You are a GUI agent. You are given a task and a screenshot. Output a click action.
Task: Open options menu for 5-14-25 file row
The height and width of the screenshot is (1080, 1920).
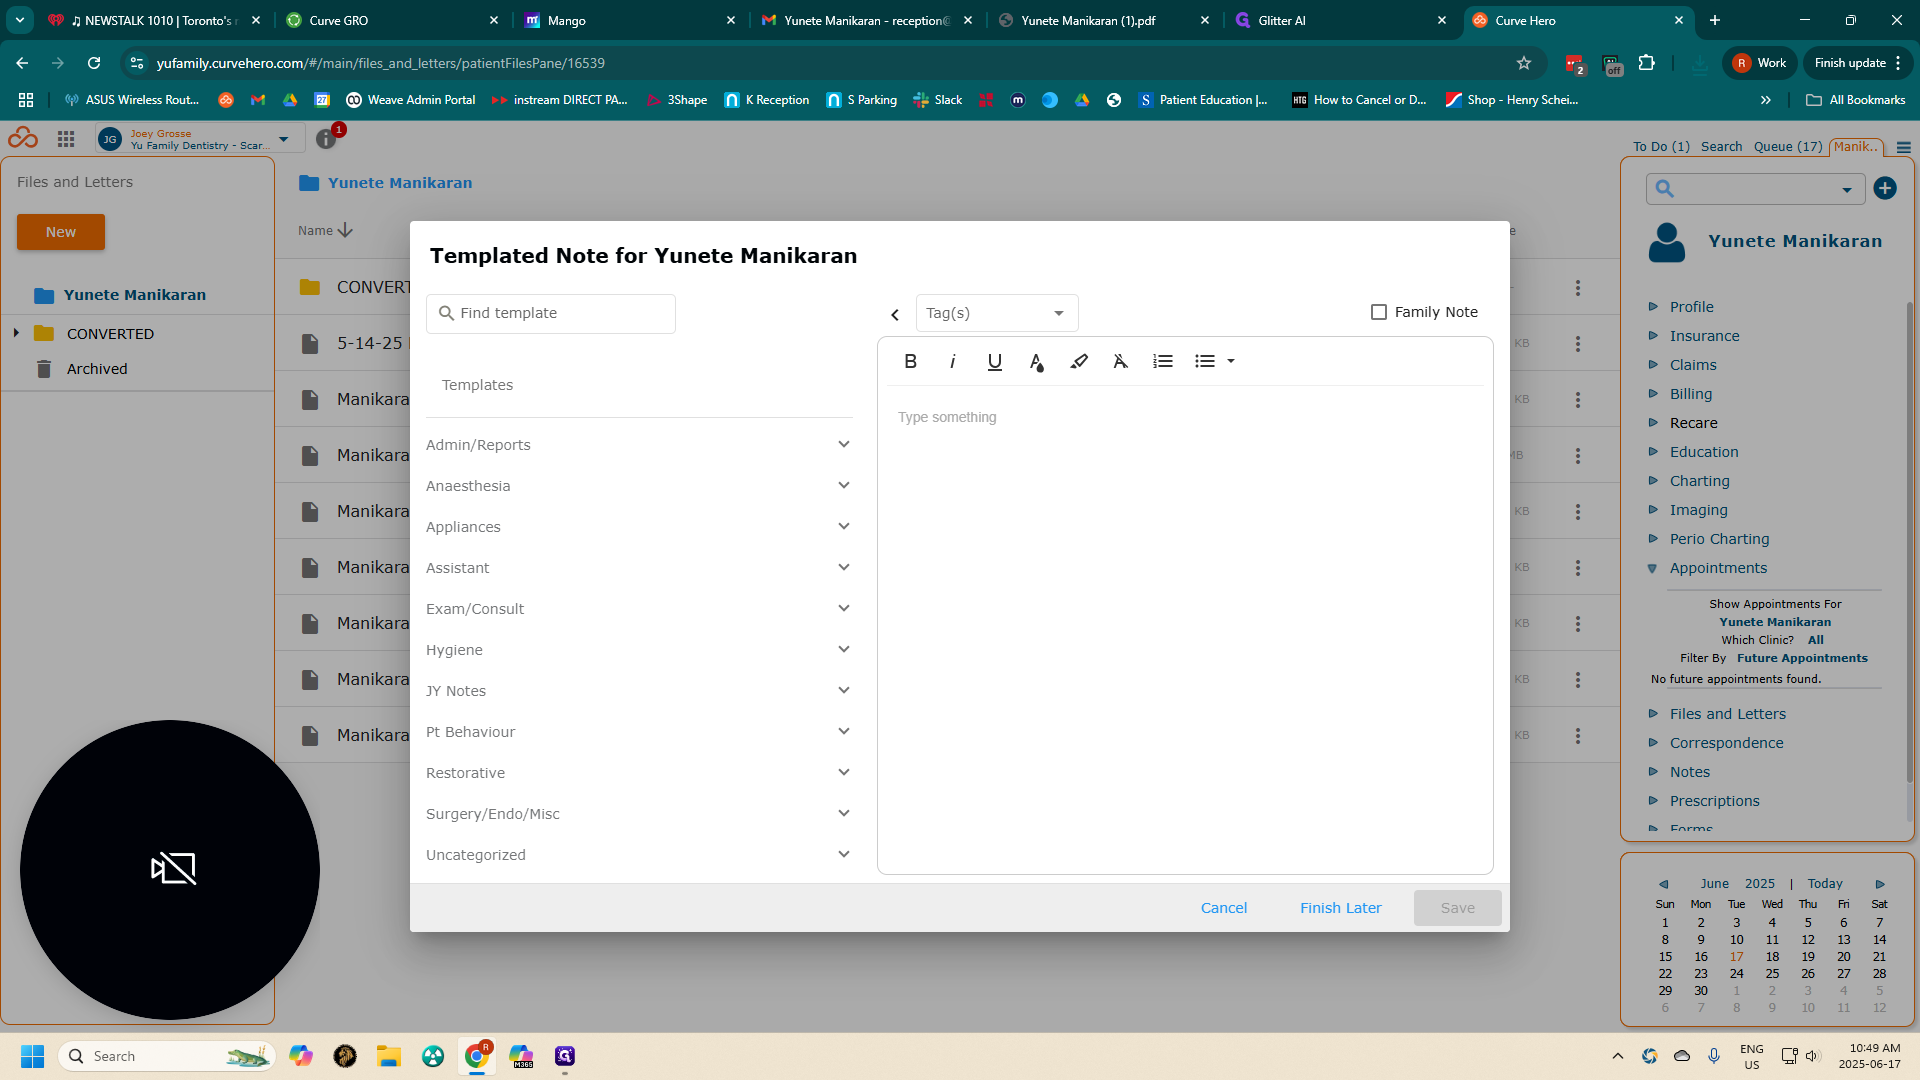tap(1578, 344)
